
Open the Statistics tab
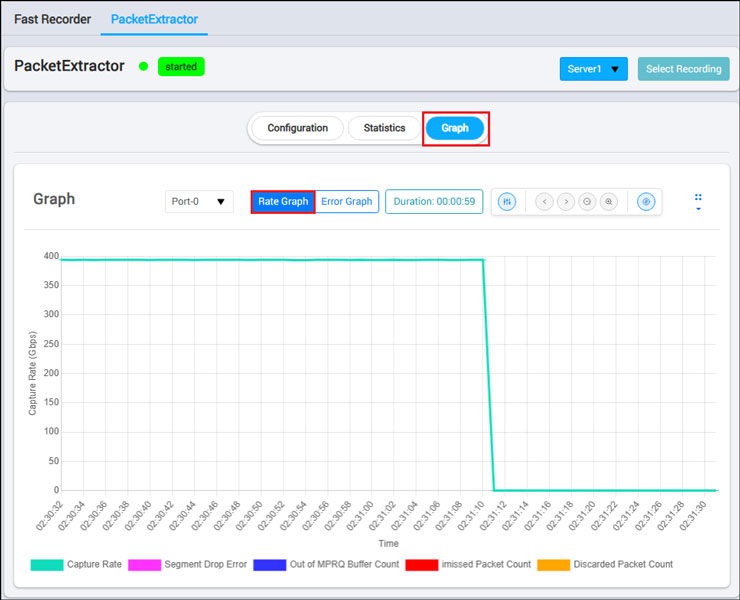click(384, 128)
